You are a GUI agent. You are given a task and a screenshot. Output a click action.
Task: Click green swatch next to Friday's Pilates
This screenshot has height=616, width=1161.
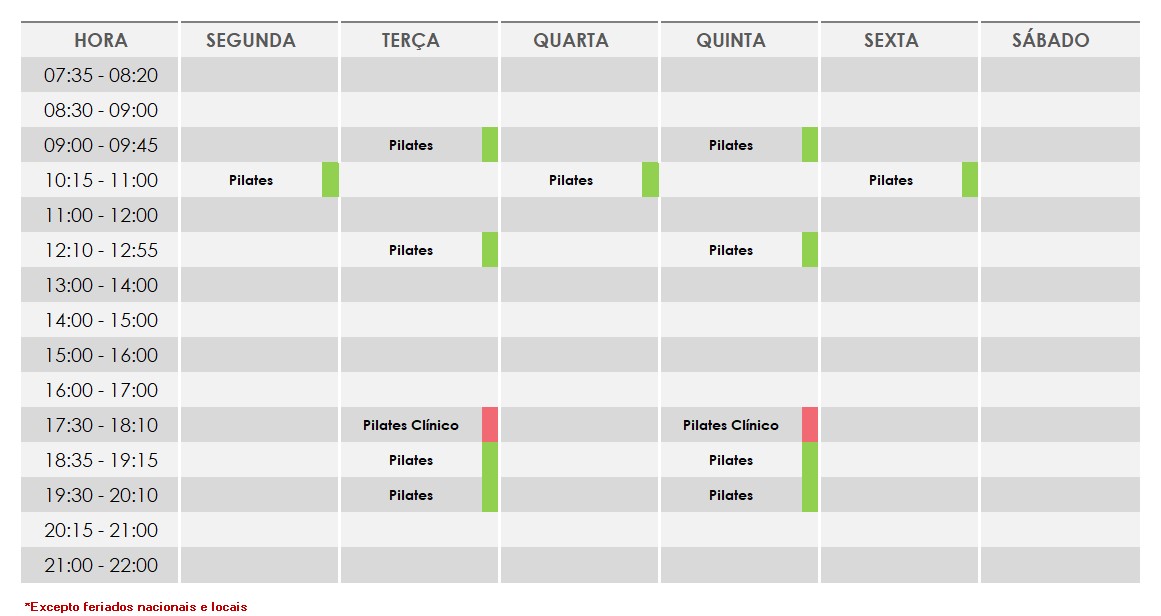(x=970, y=180)
